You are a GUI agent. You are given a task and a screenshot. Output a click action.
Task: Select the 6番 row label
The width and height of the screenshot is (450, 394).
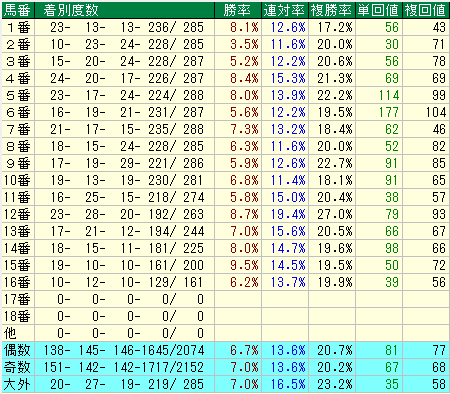tap(18, 112)
